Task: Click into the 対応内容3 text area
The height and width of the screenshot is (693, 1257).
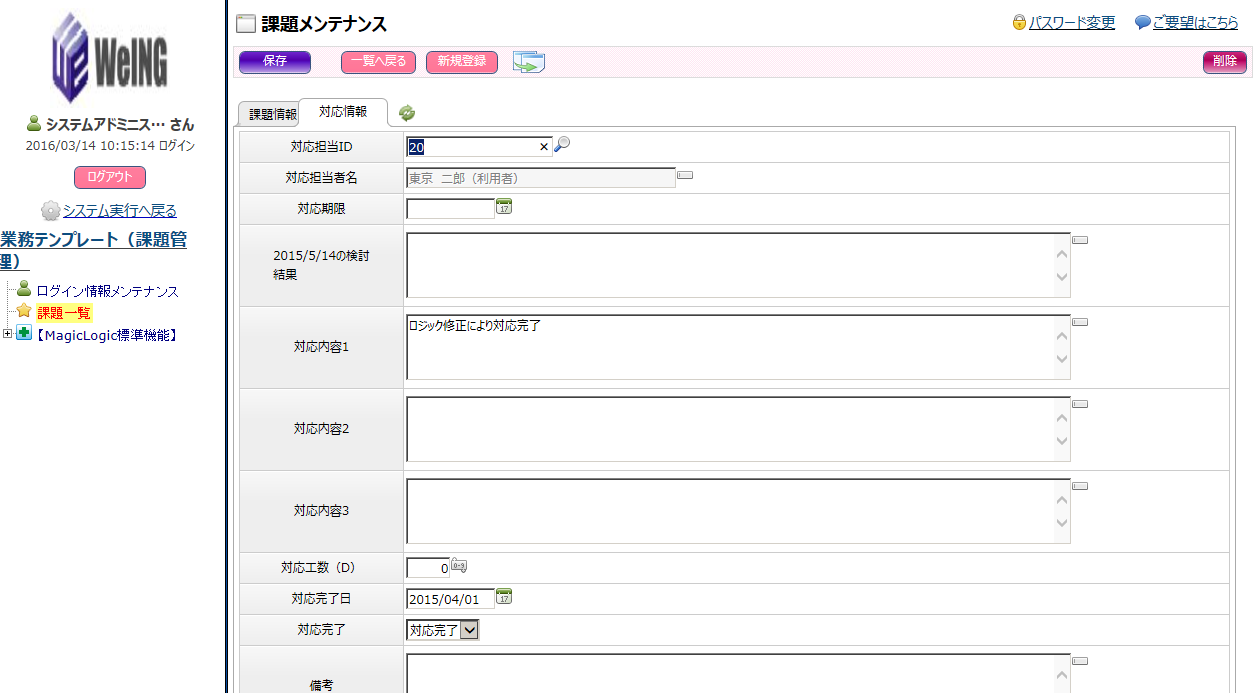Action: tap(737, 511)
